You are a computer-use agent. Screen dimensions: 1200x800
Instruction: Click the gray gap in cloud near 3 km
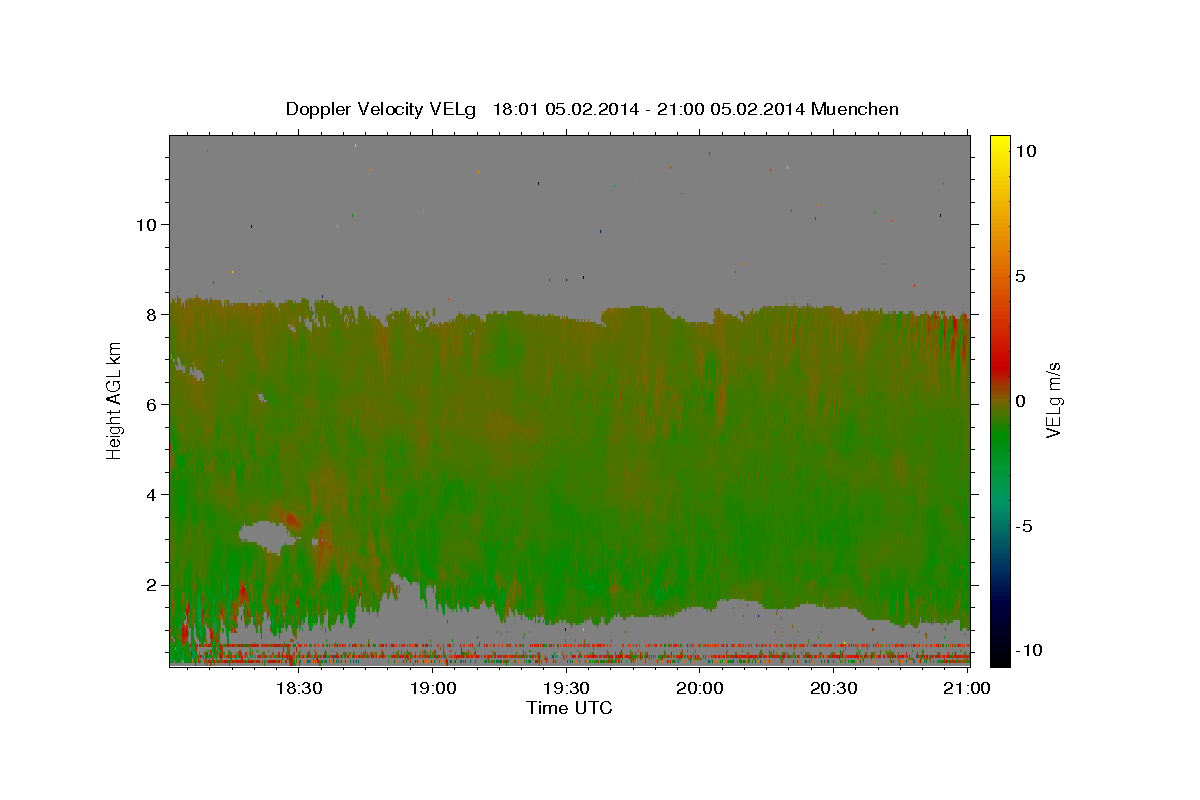(x=268, y=535)
